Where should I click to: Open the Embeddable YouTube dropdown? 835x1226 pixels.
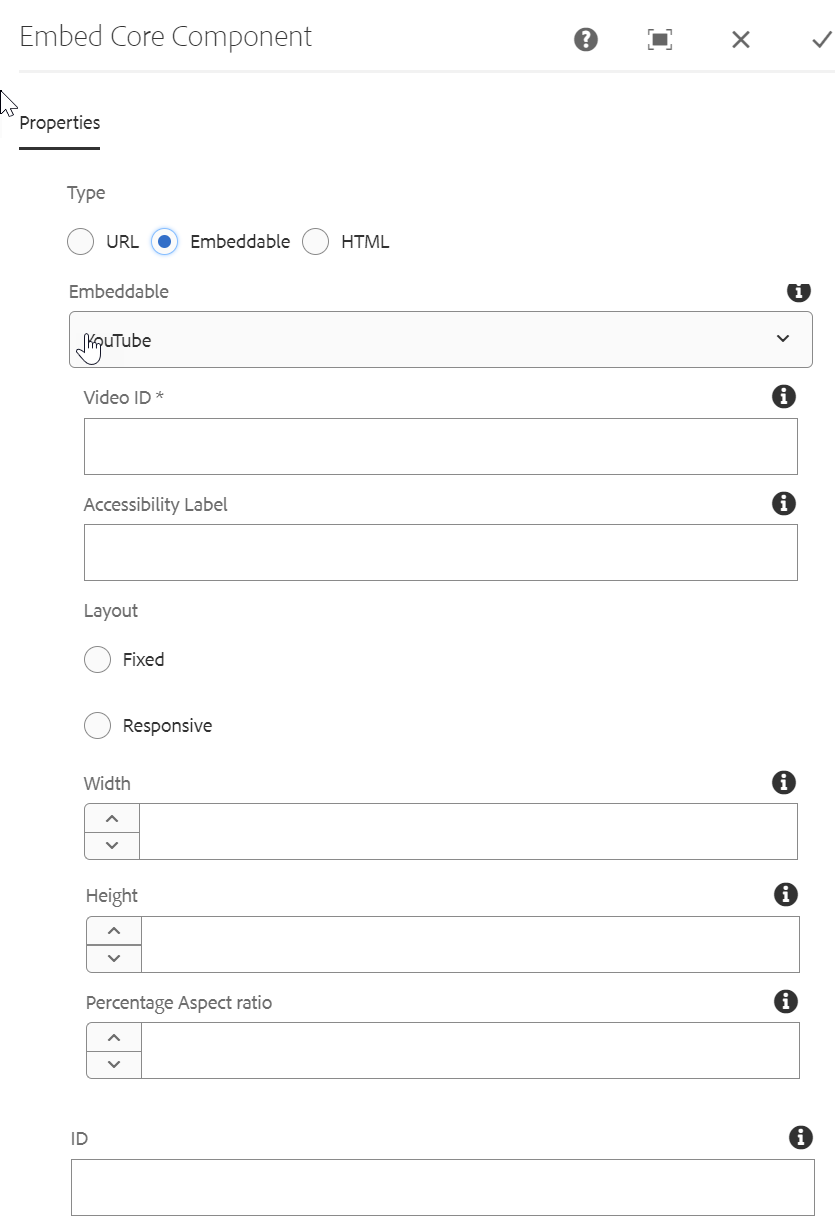440,339
